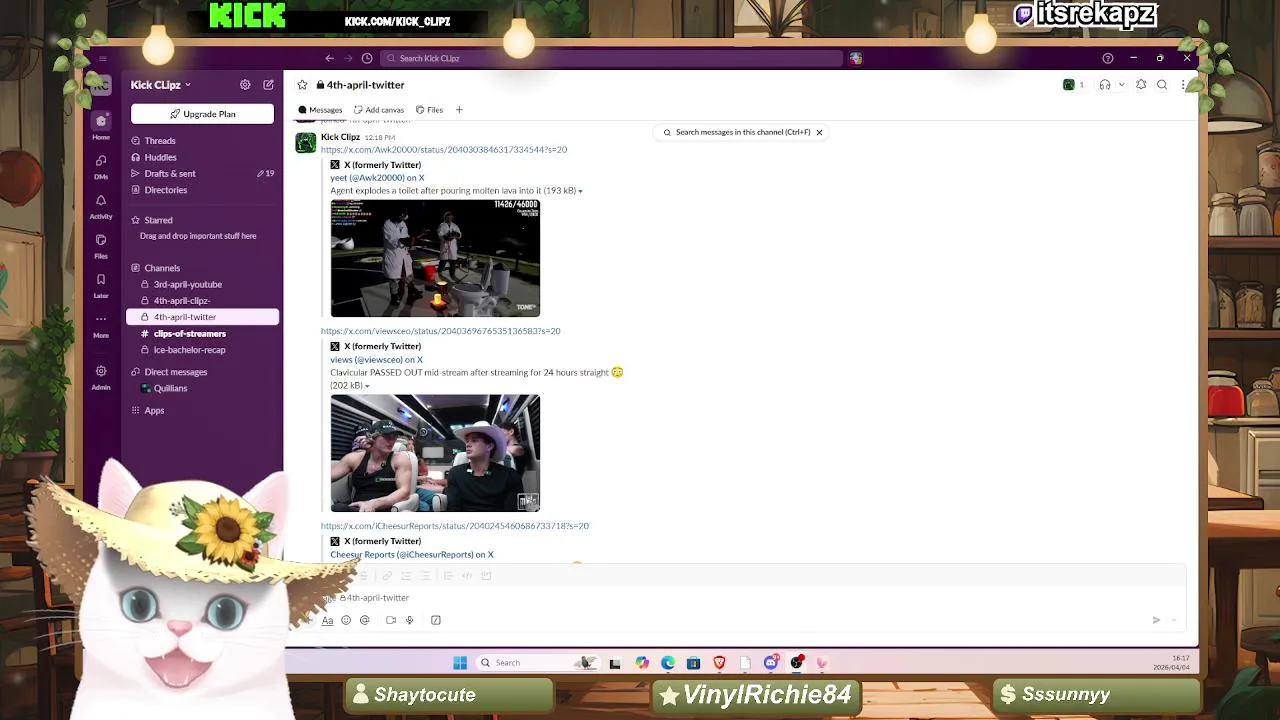Start a huddle with the headphones icon
1280x720 pixels.
coord(1105,85)
